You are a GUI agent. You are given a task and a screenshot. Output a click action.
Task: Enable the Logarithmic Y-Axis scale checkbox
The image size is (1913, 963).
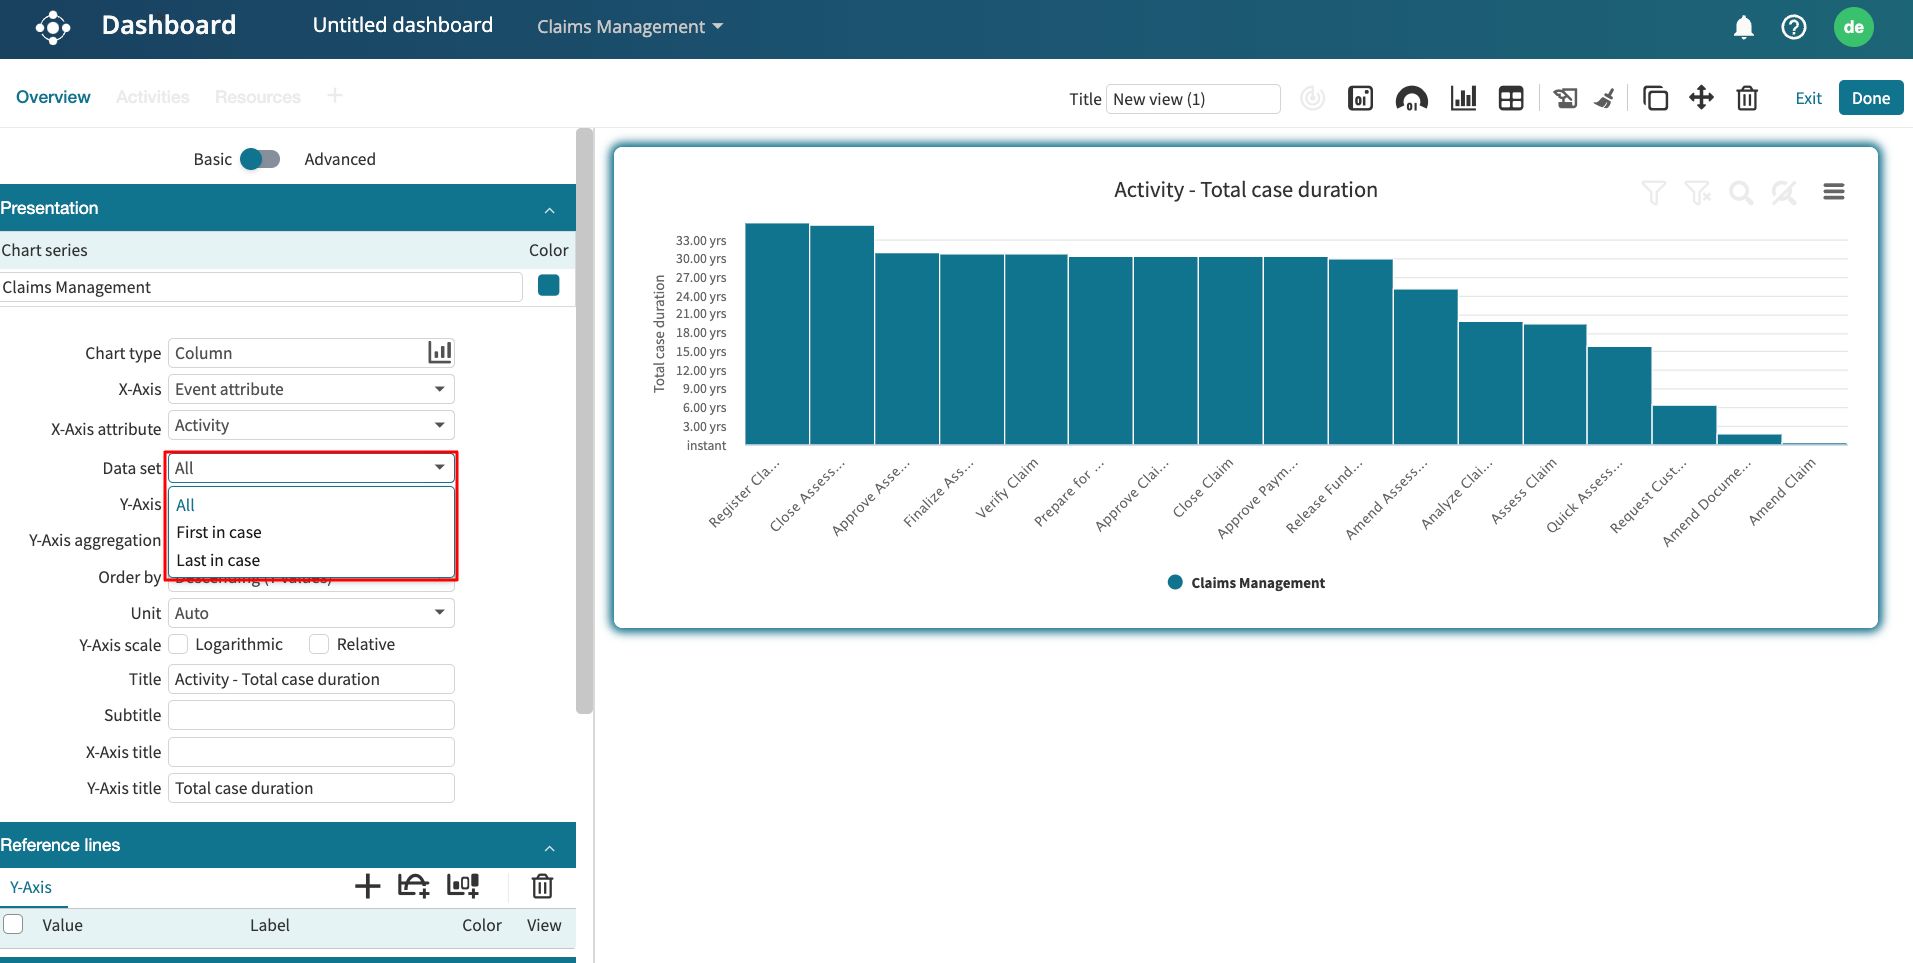pyautogui.click(x=179, y=644)
